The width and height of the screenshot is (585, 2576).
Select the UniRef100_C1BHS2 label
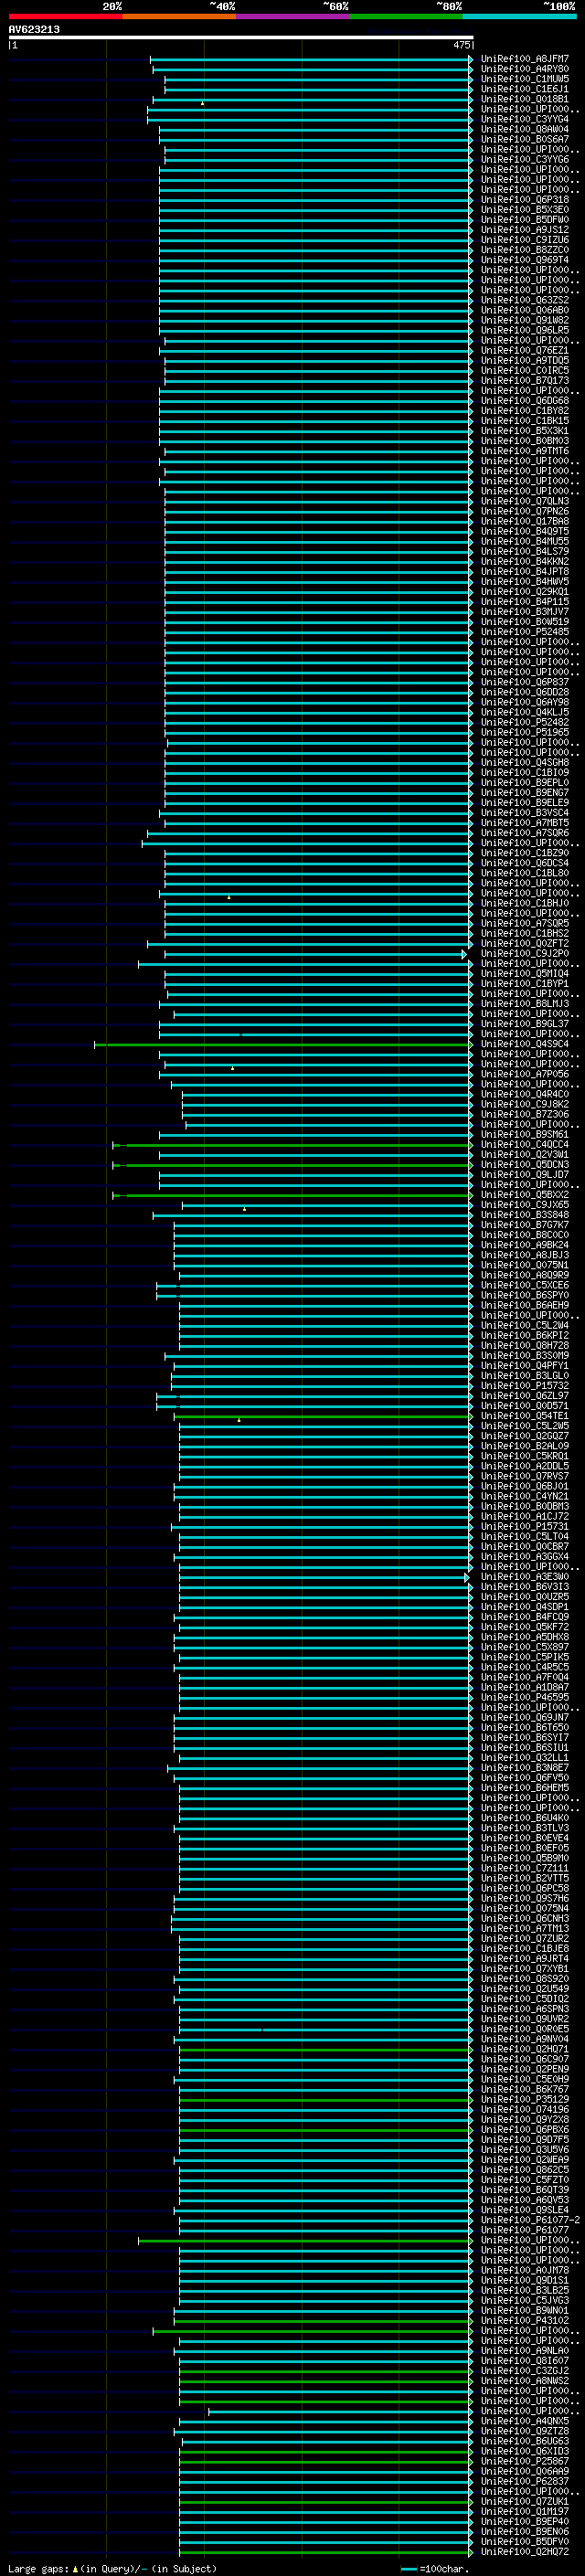[x=525, y=933]
